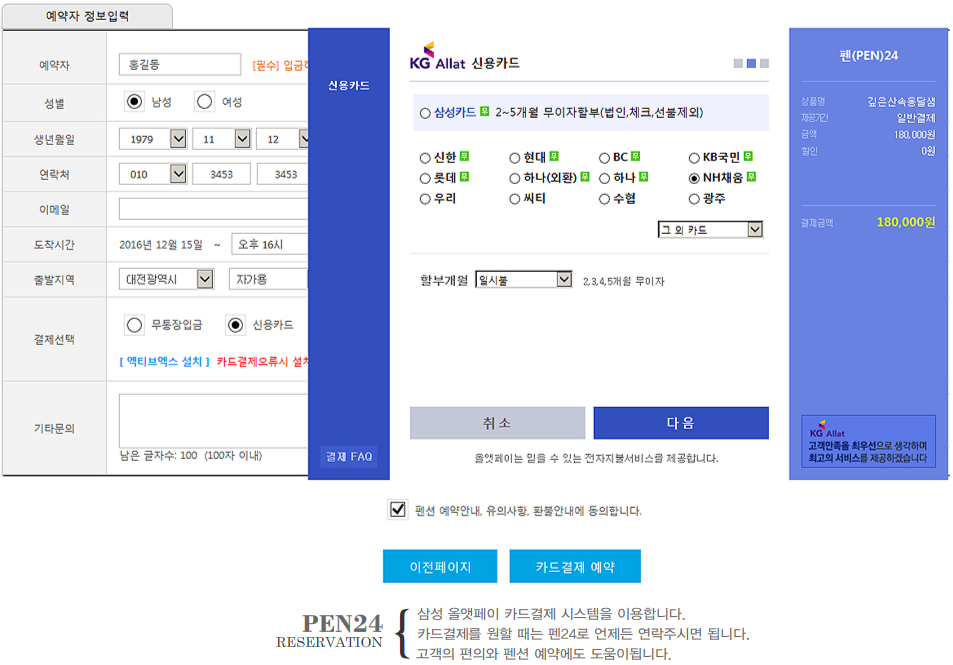Open the 오후 16시 arrival time dropdown
The image size is (953, 665).
coord(270,244)
